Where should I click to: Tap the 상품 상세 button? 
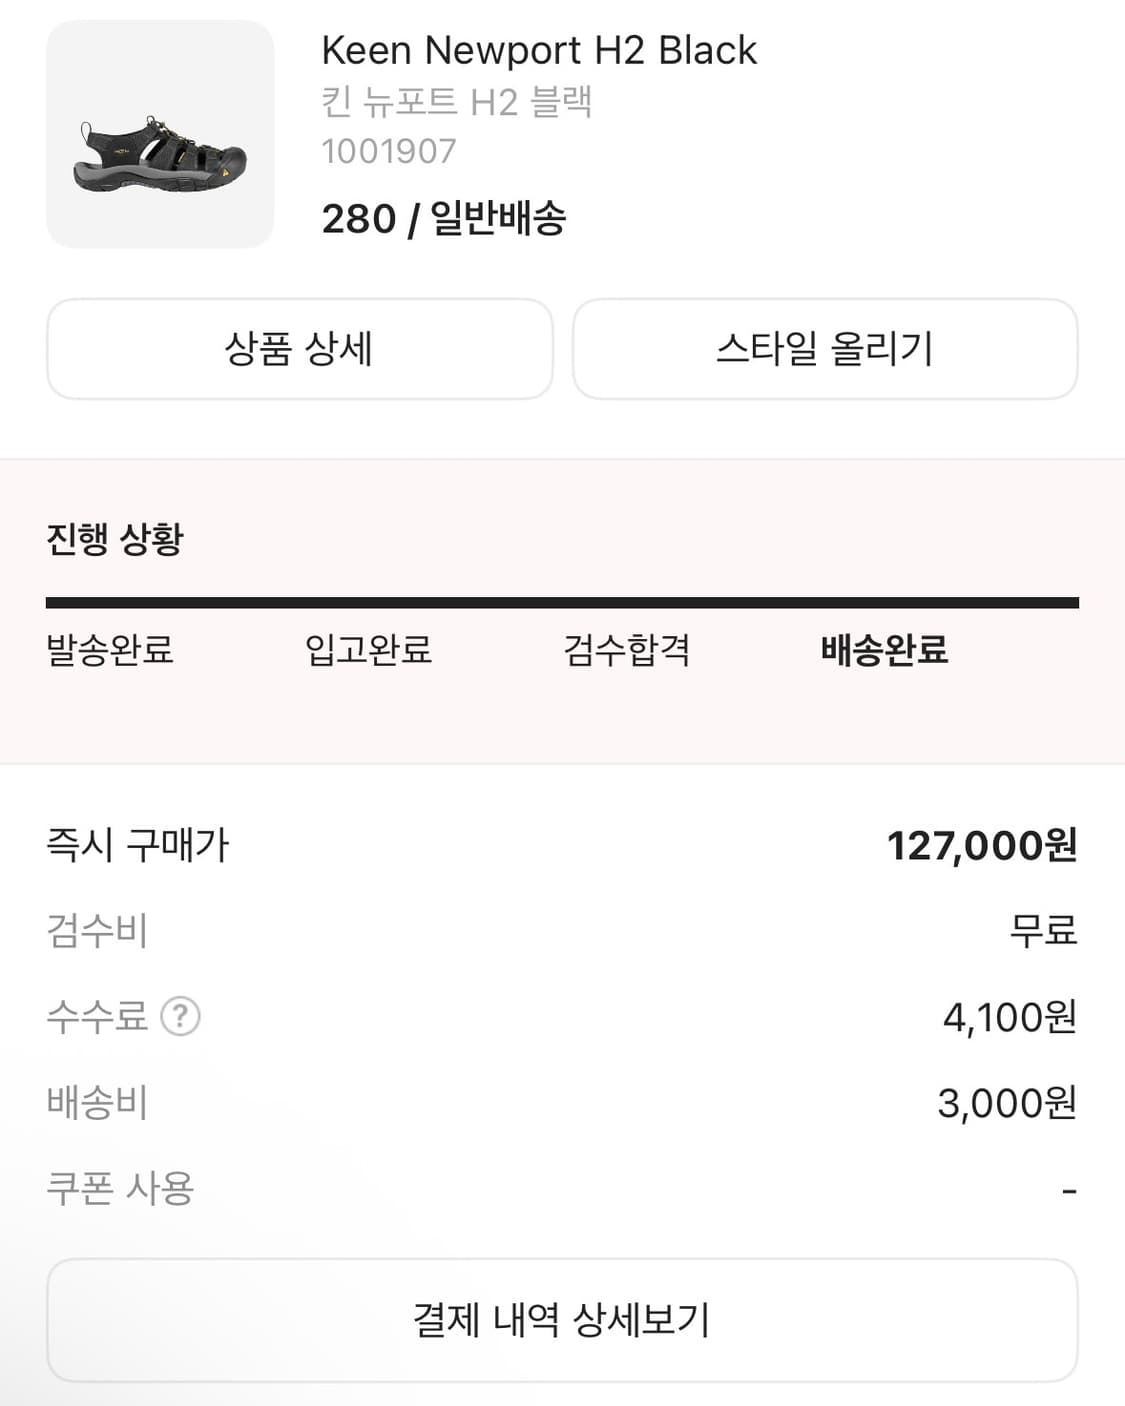click(x=299, y=349)
